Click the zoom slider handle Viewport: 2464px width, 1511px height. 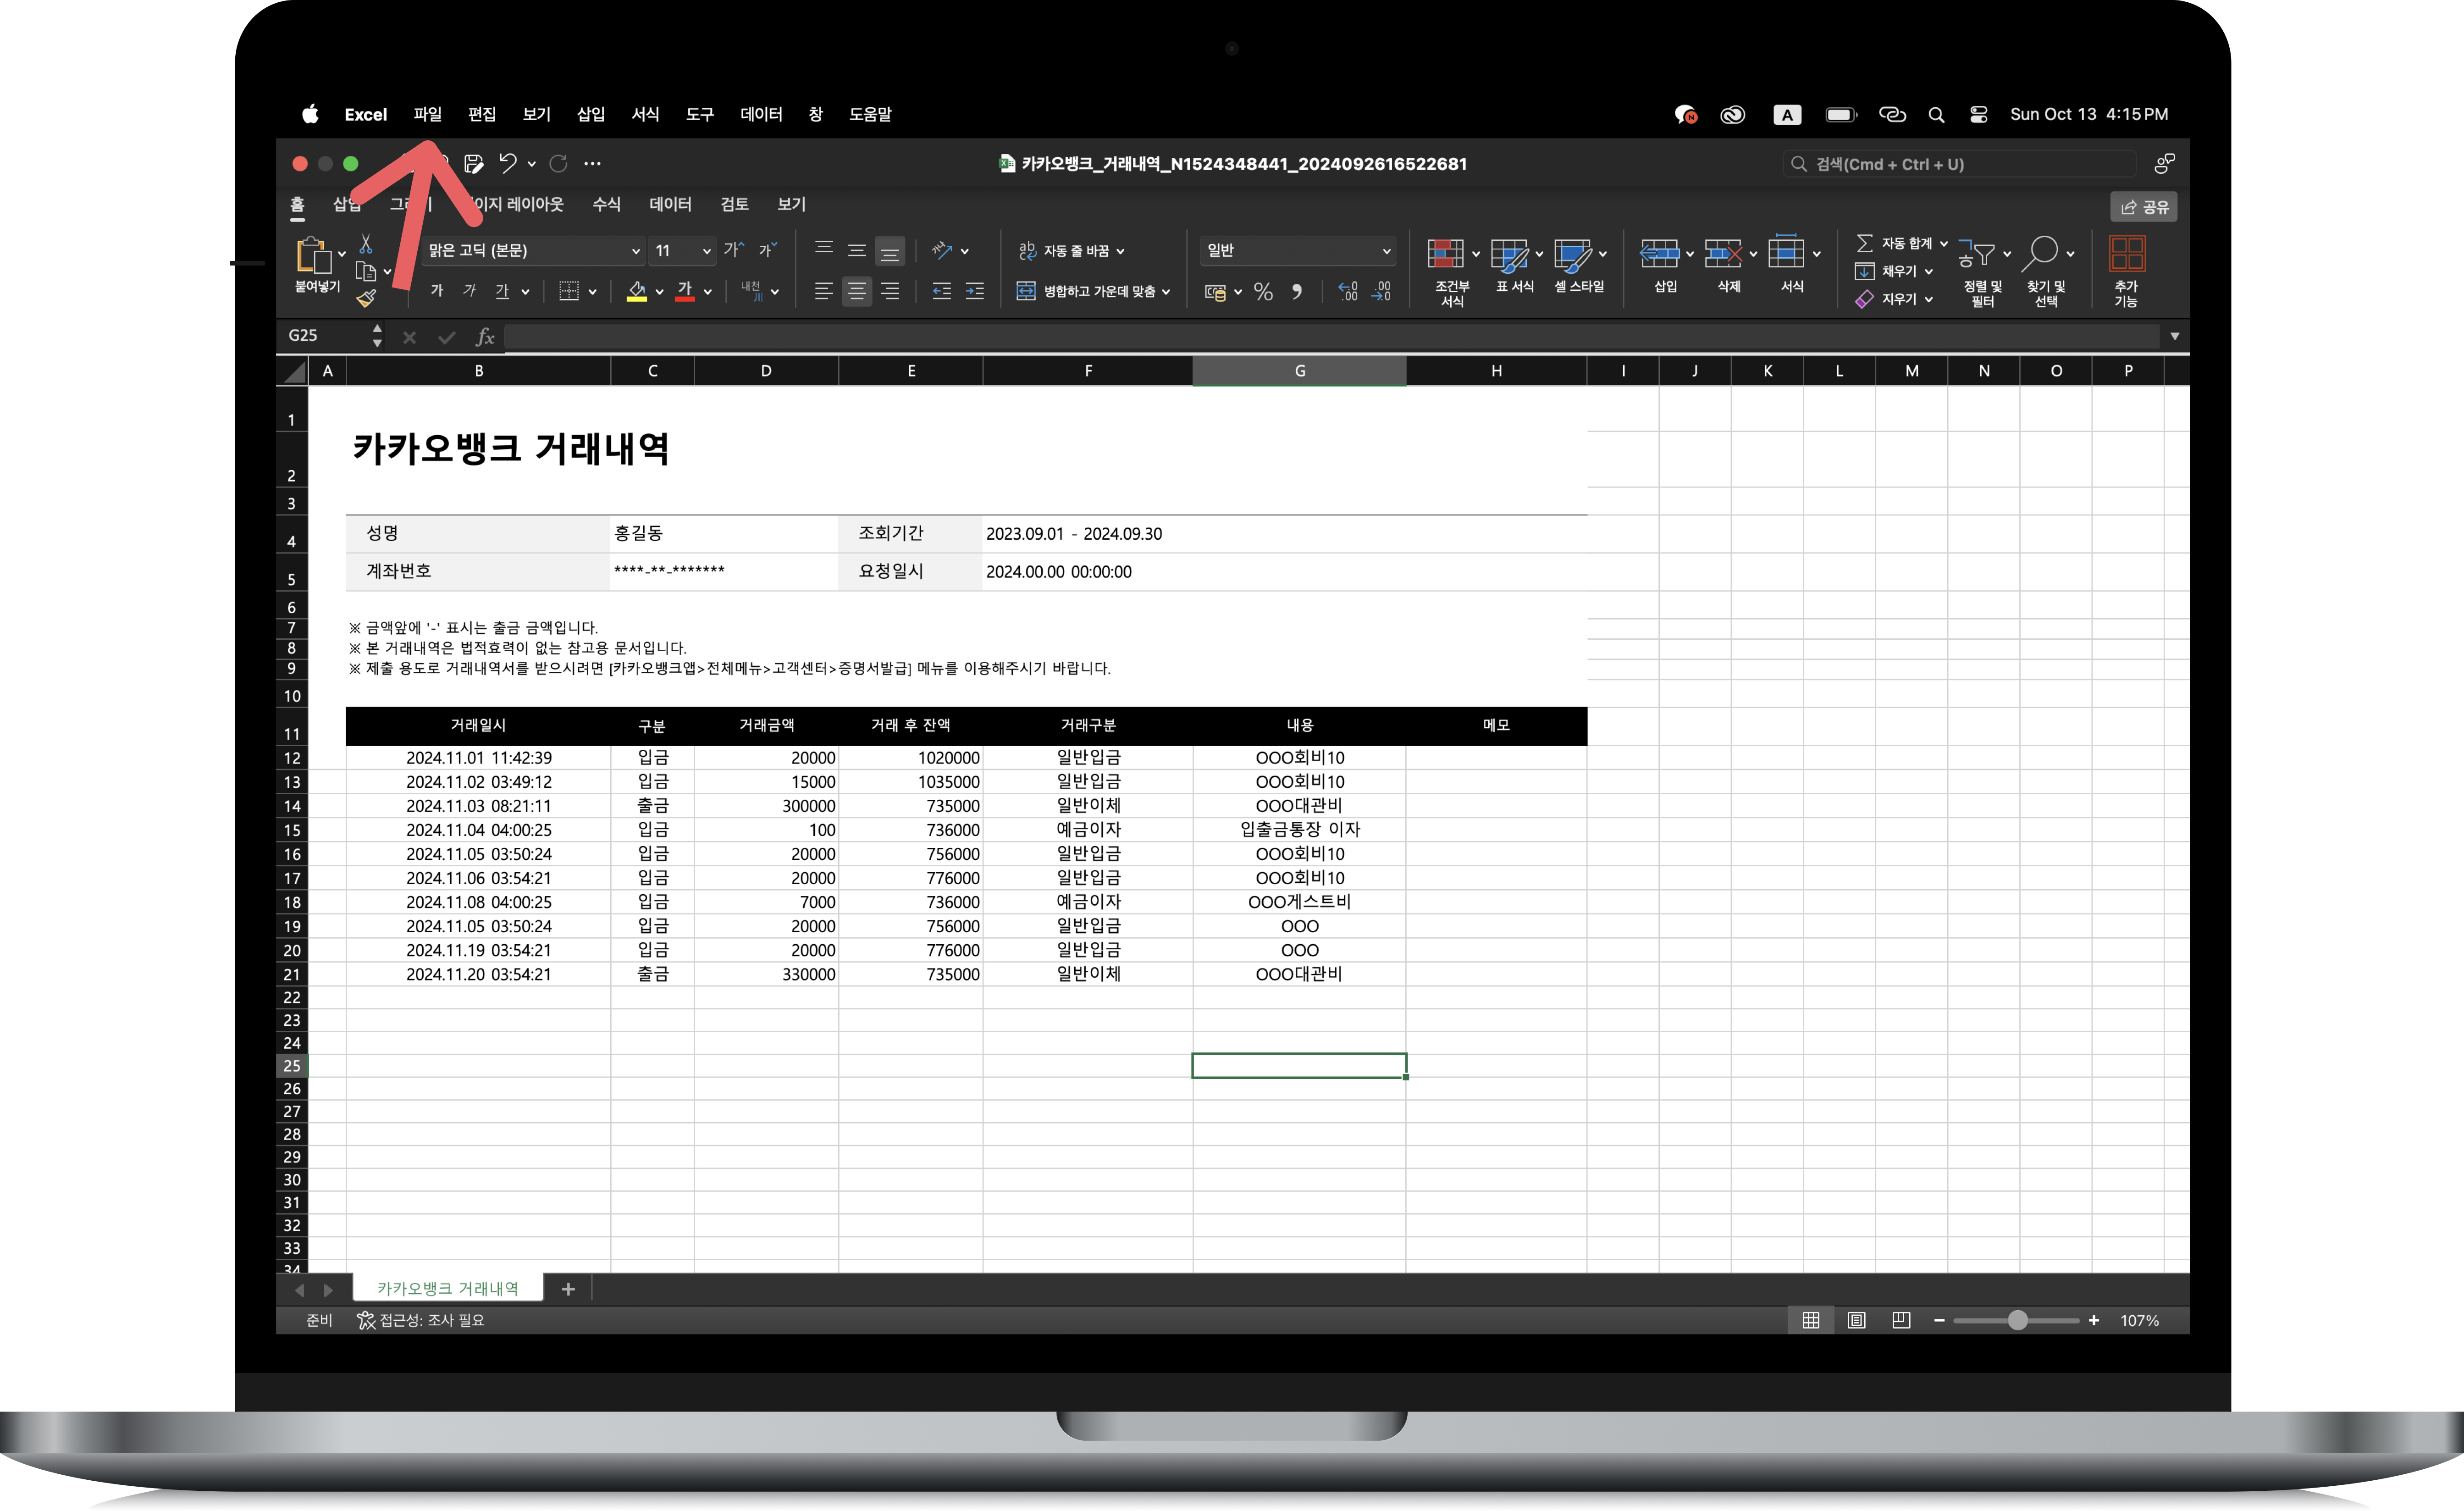tap(2018, 1320)
